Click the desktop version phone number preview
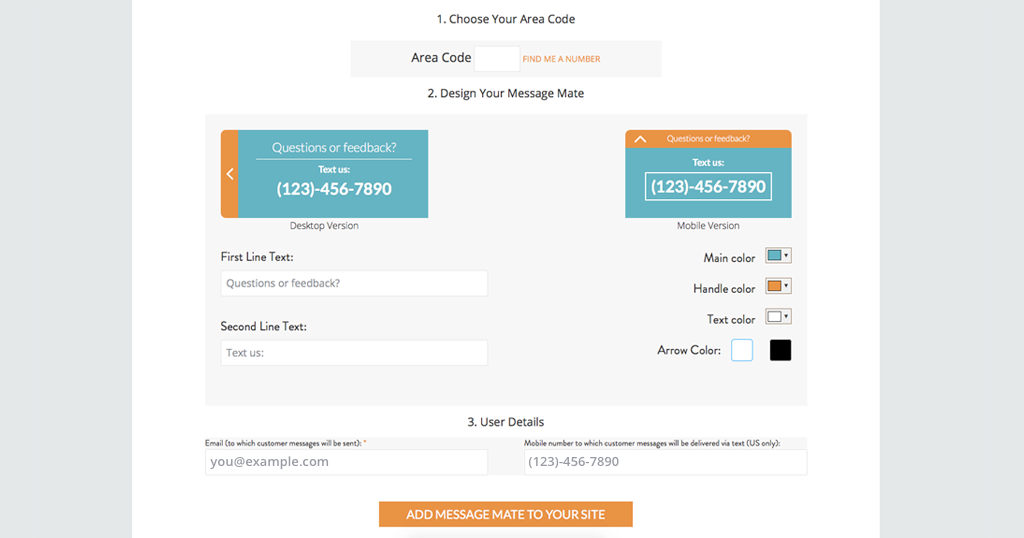 pos(334,189)
